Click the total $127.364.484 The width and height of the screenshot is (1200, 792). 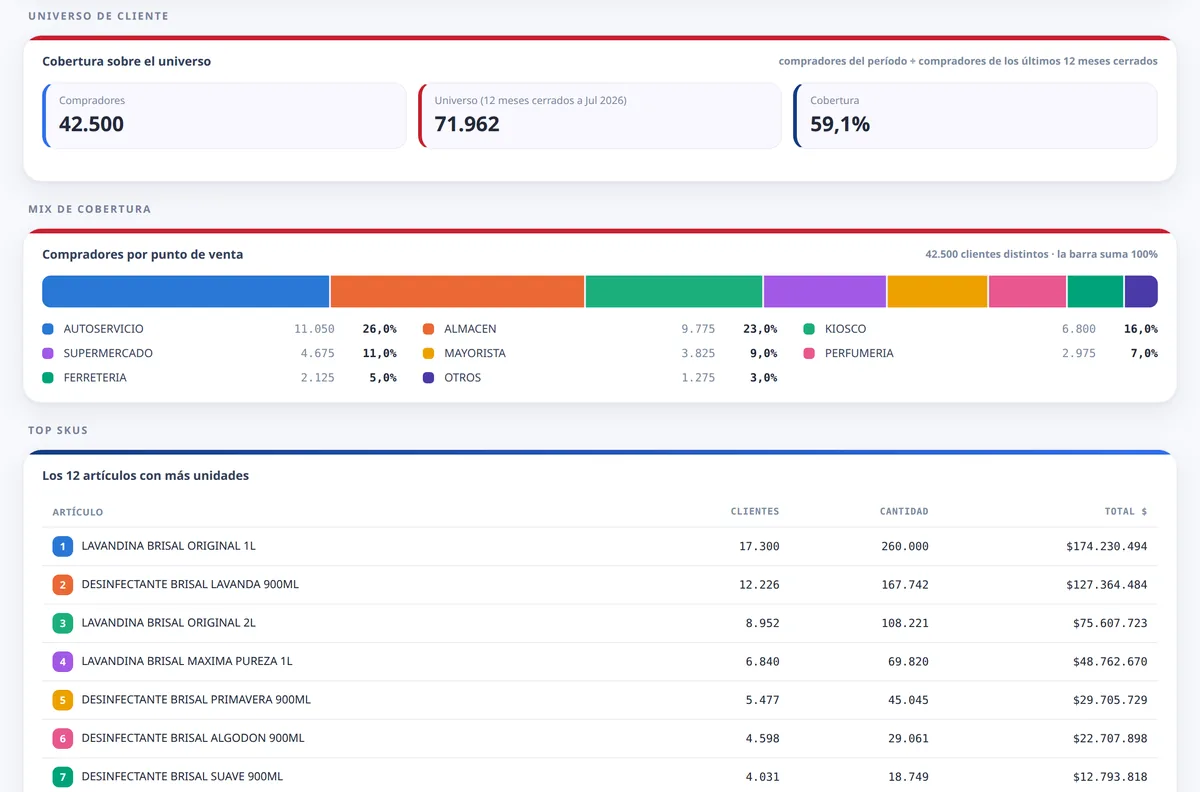pos(1107,584)
